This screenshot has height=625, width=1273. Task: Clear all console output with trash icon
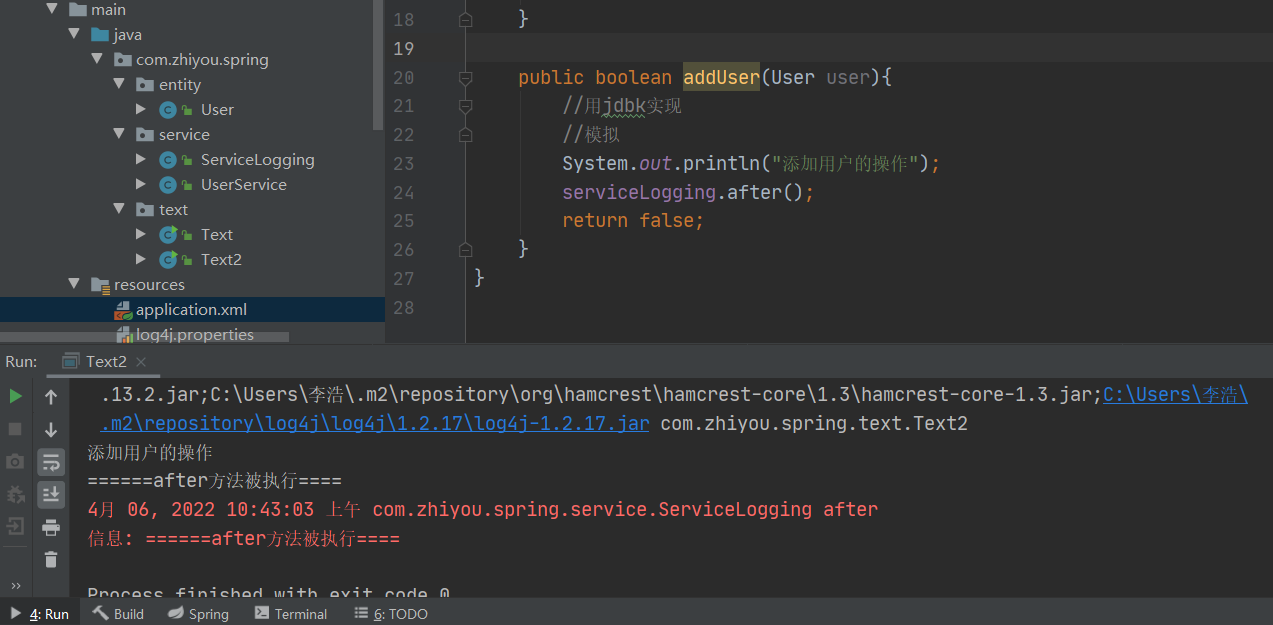51,559
